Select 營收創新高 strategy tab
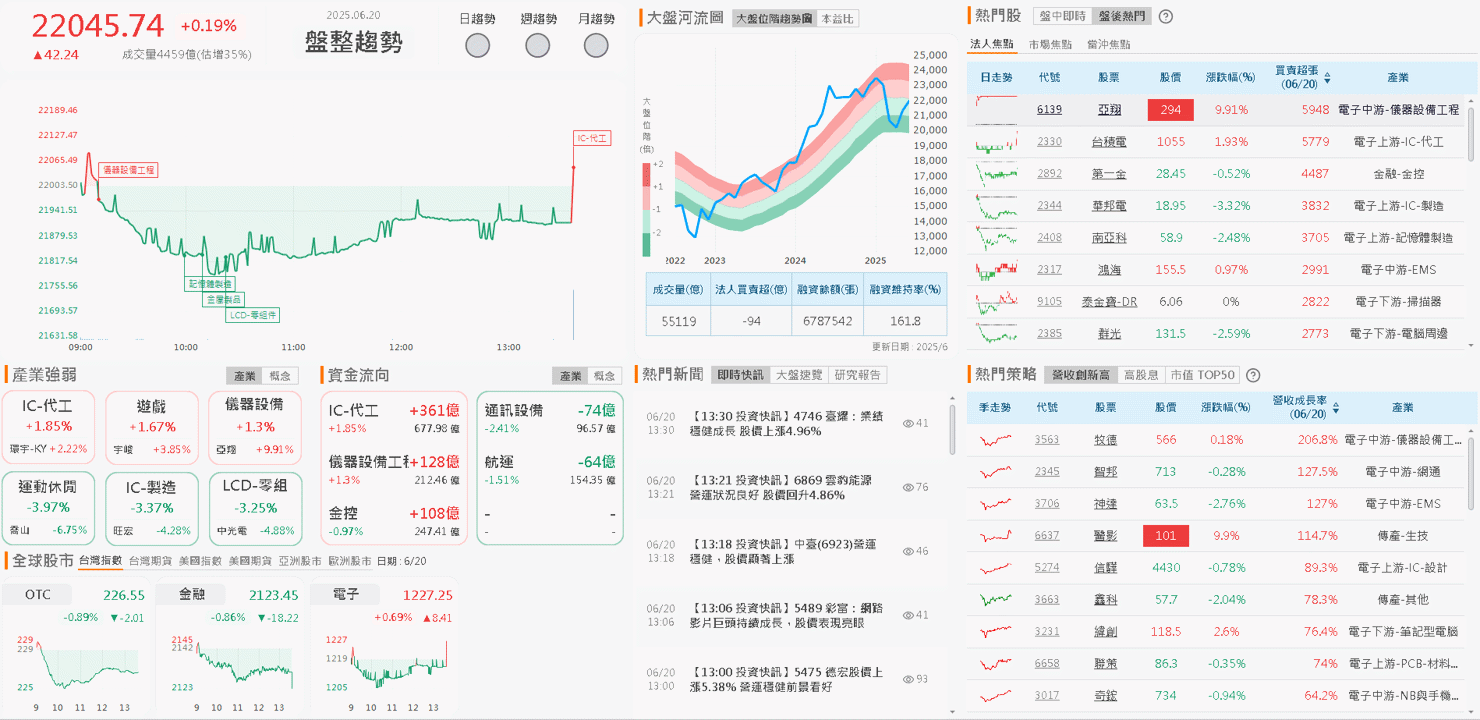The height and width of the screenshot is (720, 1480). coord(1080,375)
